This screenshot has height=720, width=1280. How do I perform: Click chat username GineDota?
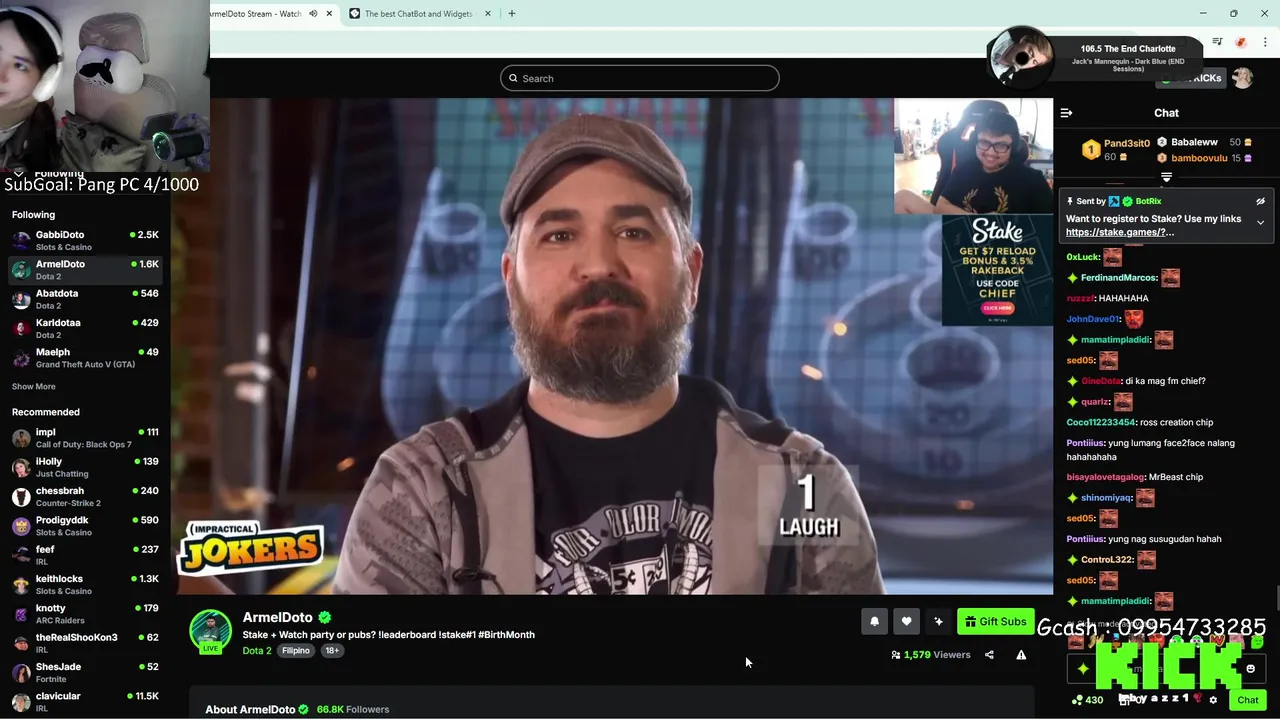1101,381
